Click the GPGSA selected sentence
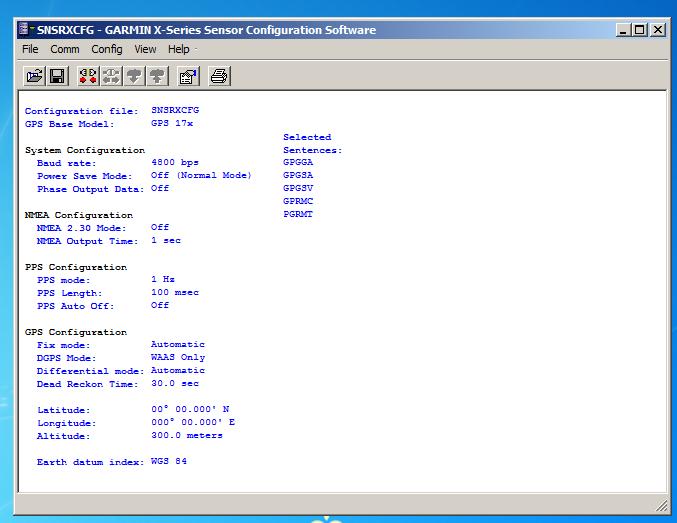Image resolution: width=677 pixels, height=523 pixels. click(298, 175)
